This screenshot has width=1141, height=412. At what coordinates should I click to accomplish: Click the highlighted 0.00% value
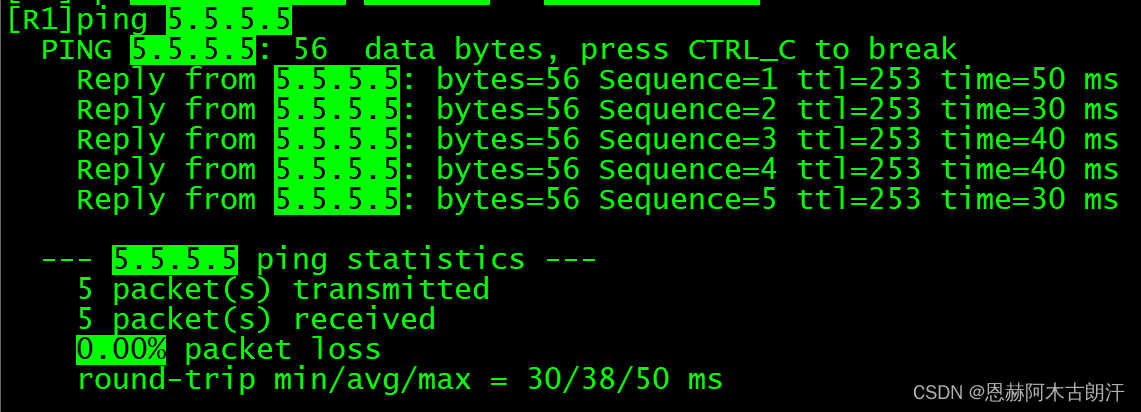[121, 350]
